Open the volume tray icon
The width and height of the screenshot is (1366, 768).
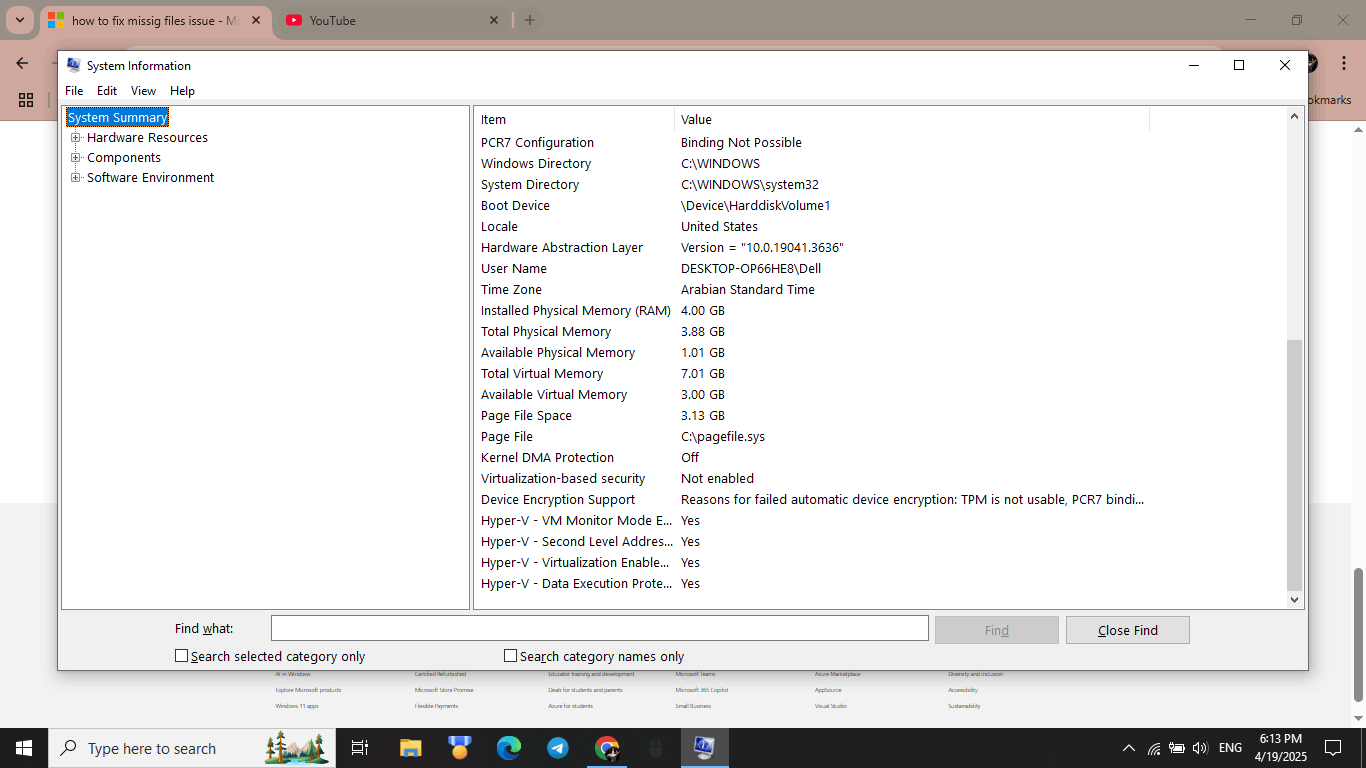point(1201,748)
